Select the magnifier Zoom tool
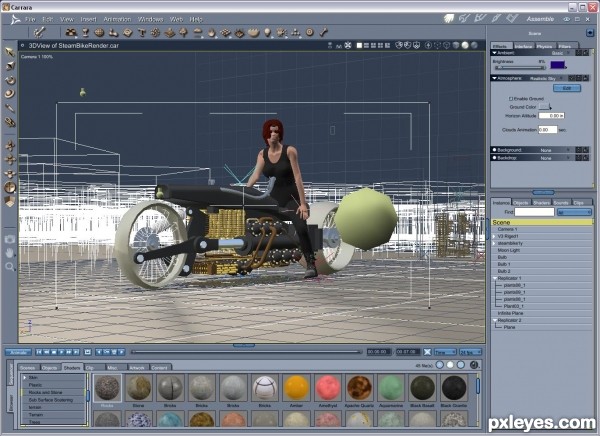The width and height of the screenshot is (600, 436). (x=10, y=266)
